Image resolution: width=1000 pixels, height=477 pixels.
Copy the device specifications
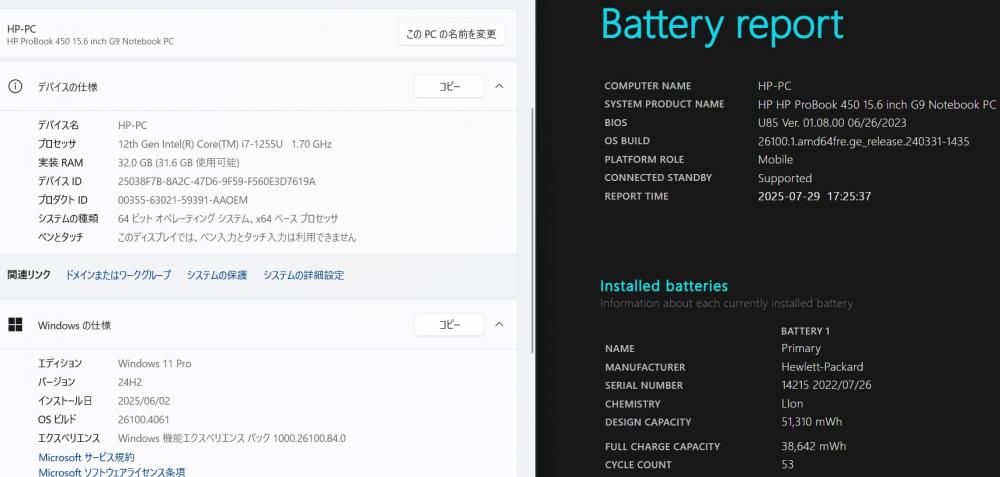pos(449,87)
